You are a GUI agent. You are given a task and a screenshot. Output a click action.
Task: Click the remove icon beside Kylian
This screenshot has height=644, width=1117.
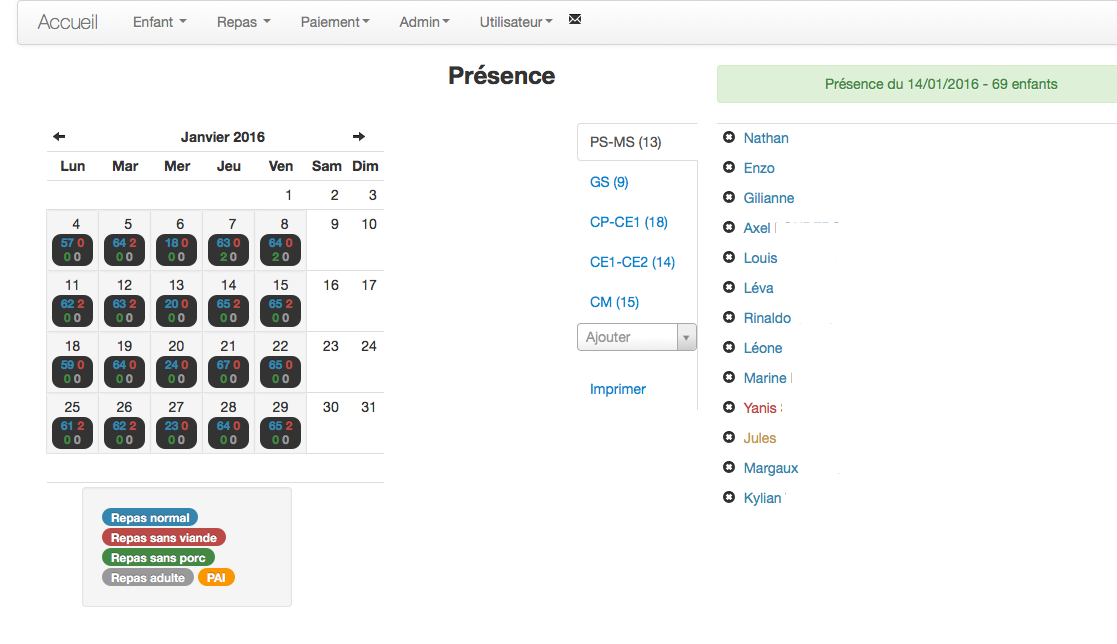pyautogui.click(x=729, y=498)
